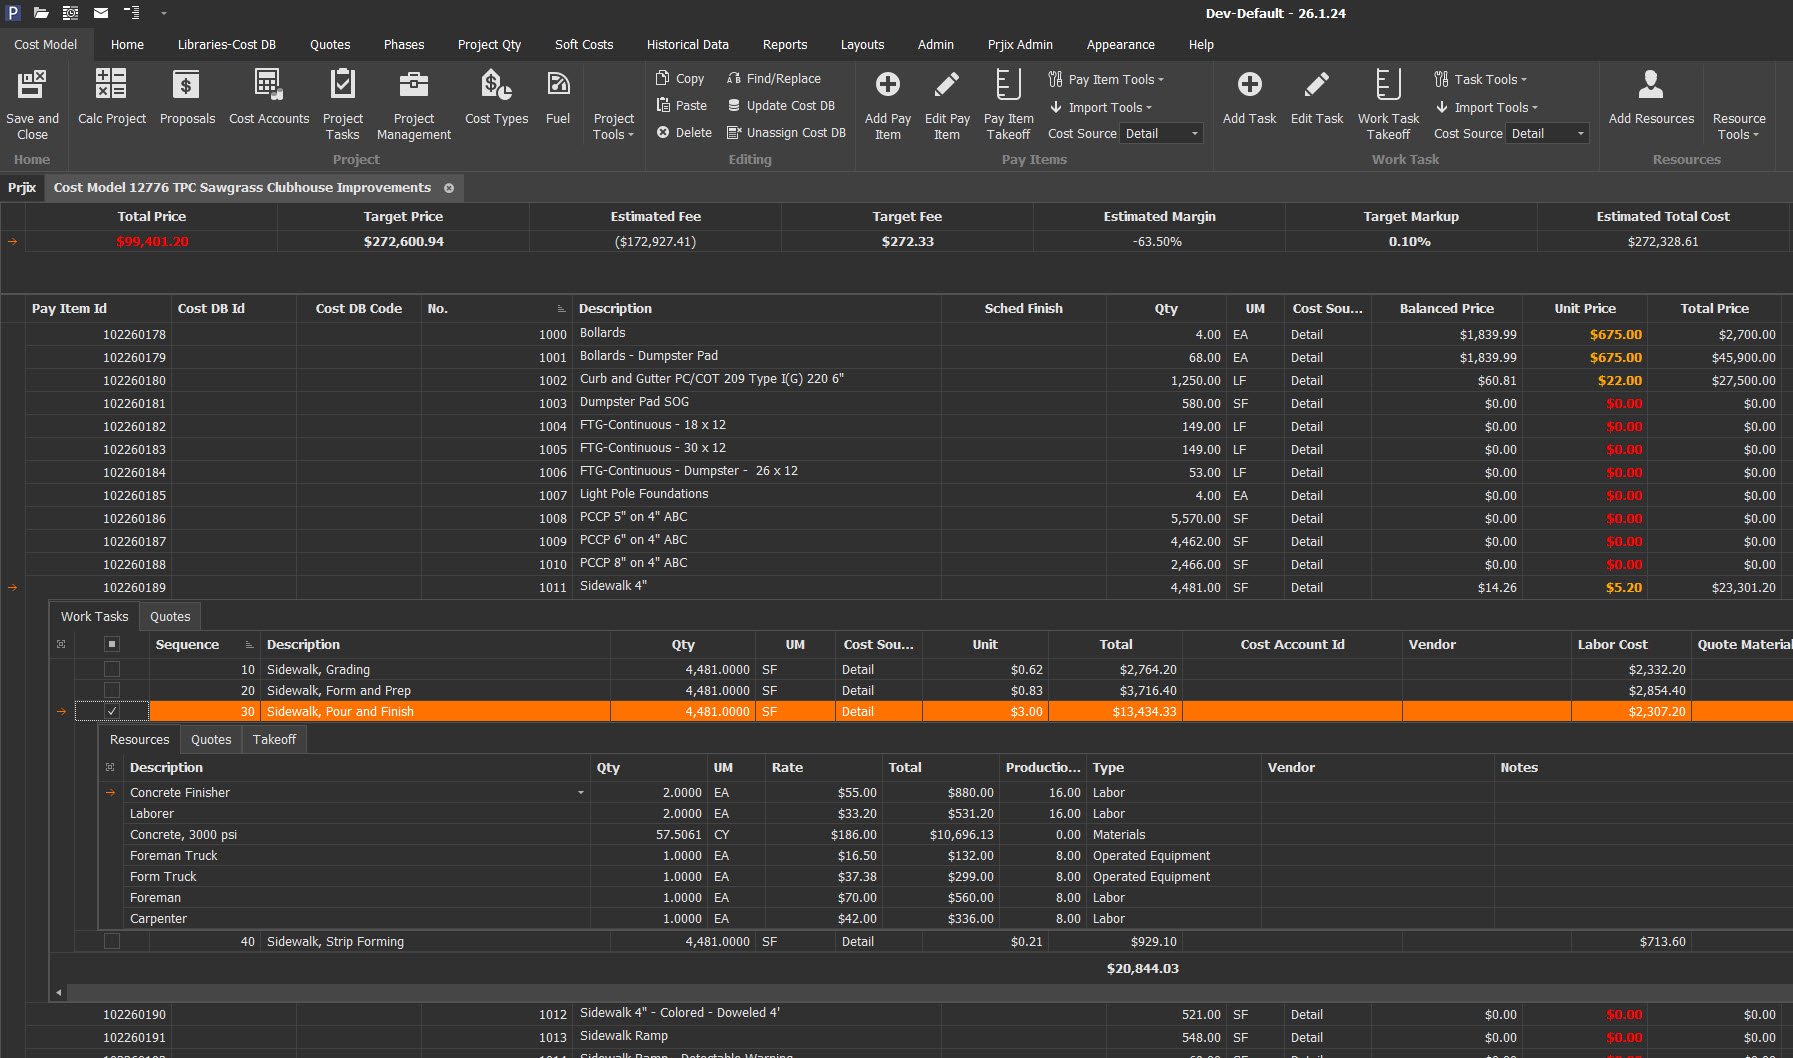Launch Pay Item Takeoff
Image resolution: width=1793 pixels, height=1058 pixels.
[x=1008, y=85]
